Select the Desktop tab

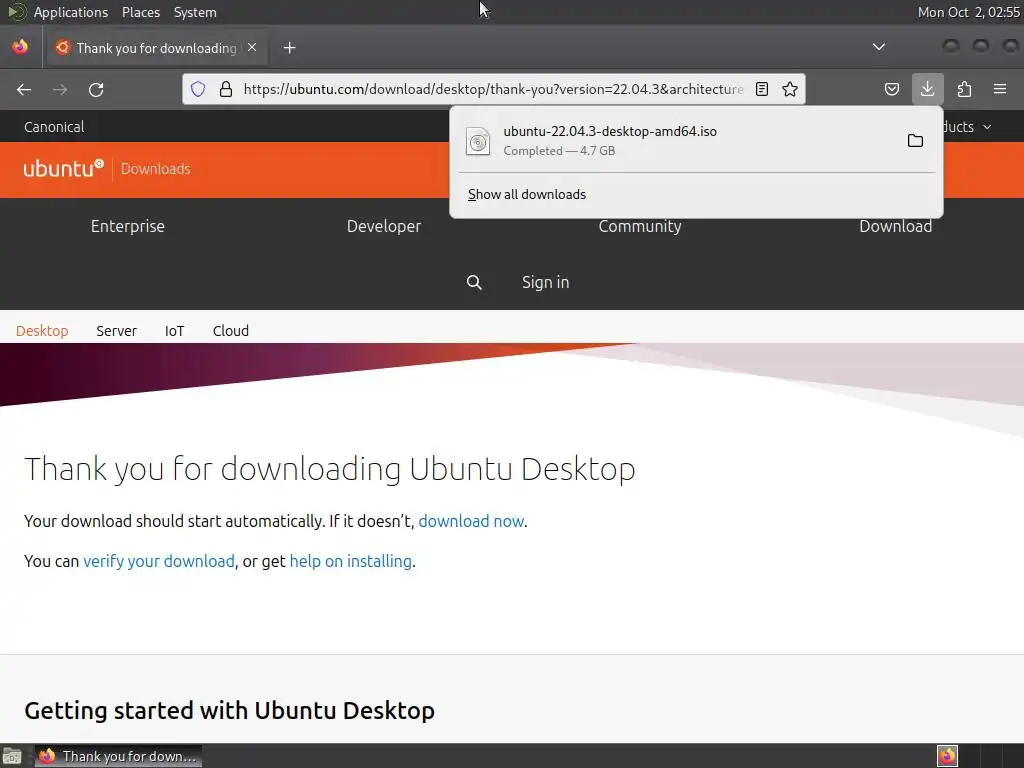(42, 330)
